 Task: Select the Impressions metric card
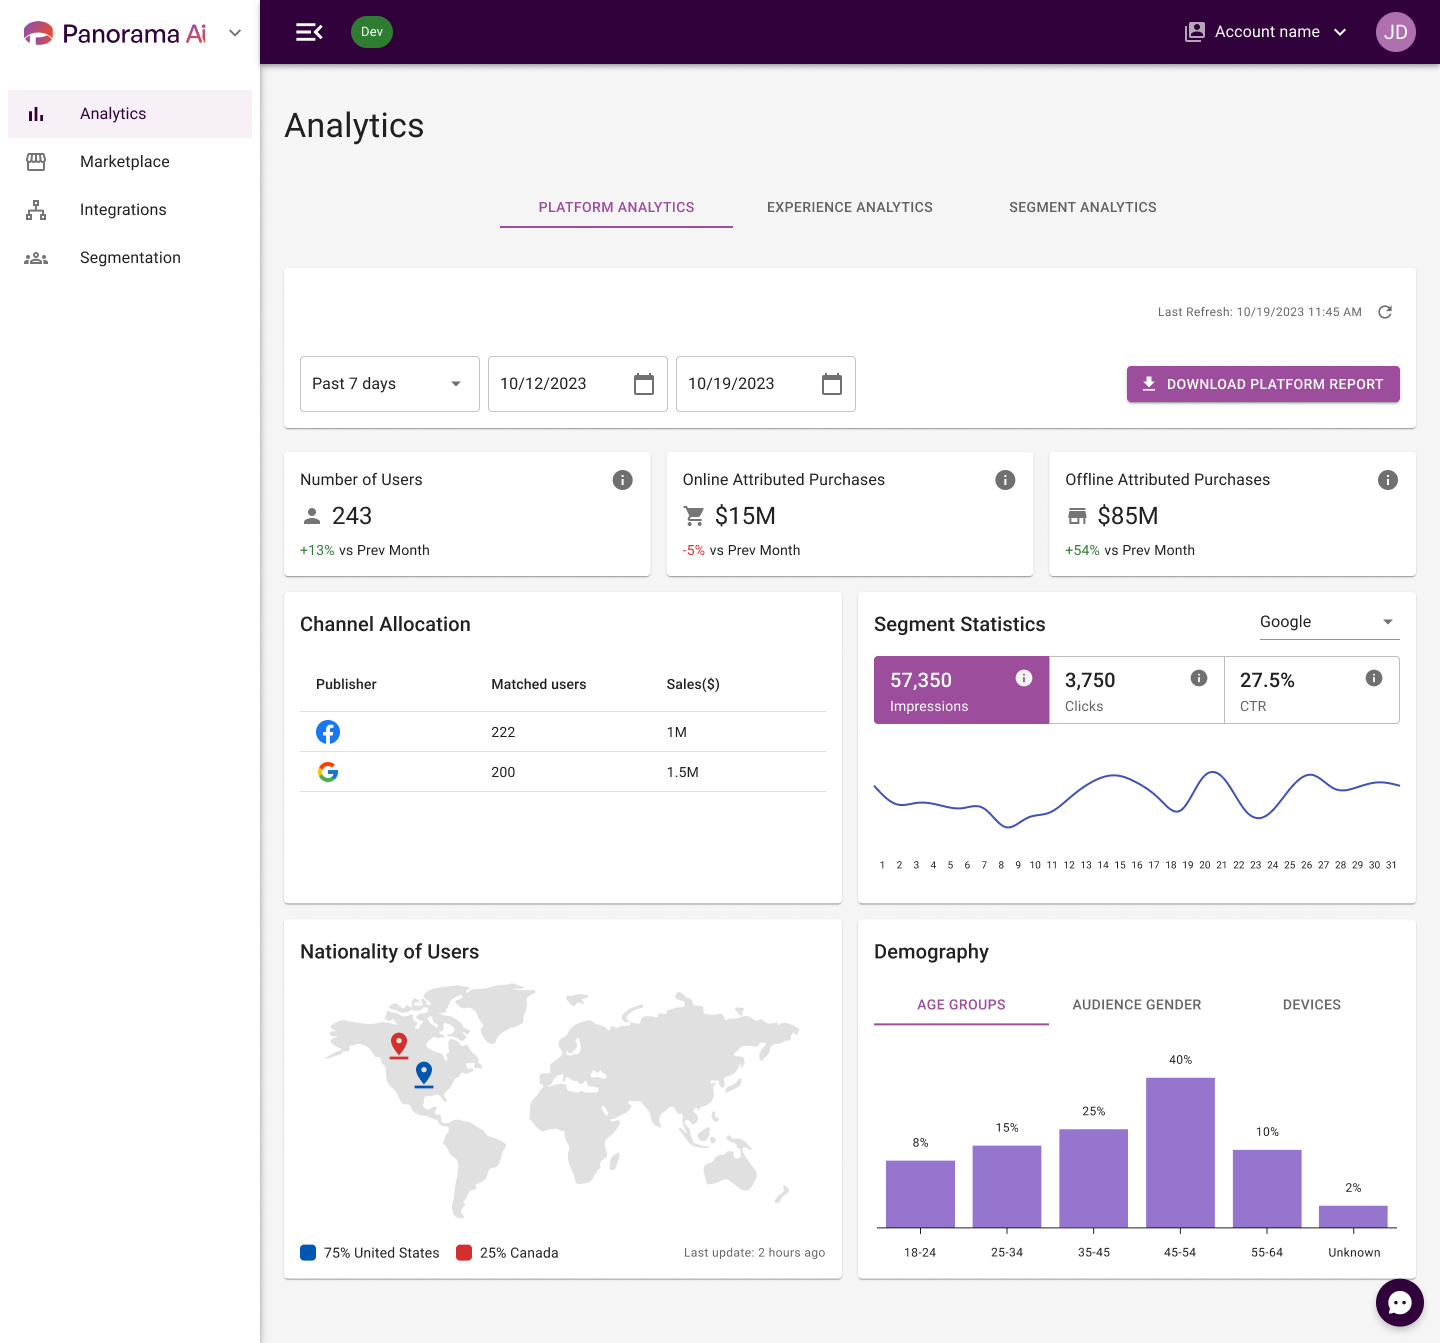(961, 690)
